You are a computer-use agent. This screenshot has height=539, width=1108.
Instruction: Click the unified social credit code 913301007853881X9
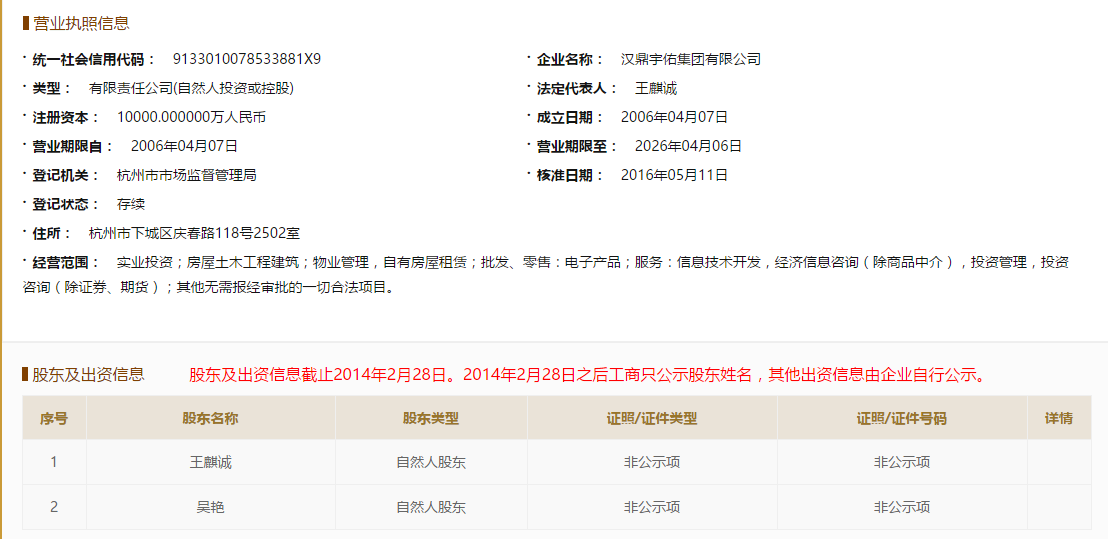point(247,59)
